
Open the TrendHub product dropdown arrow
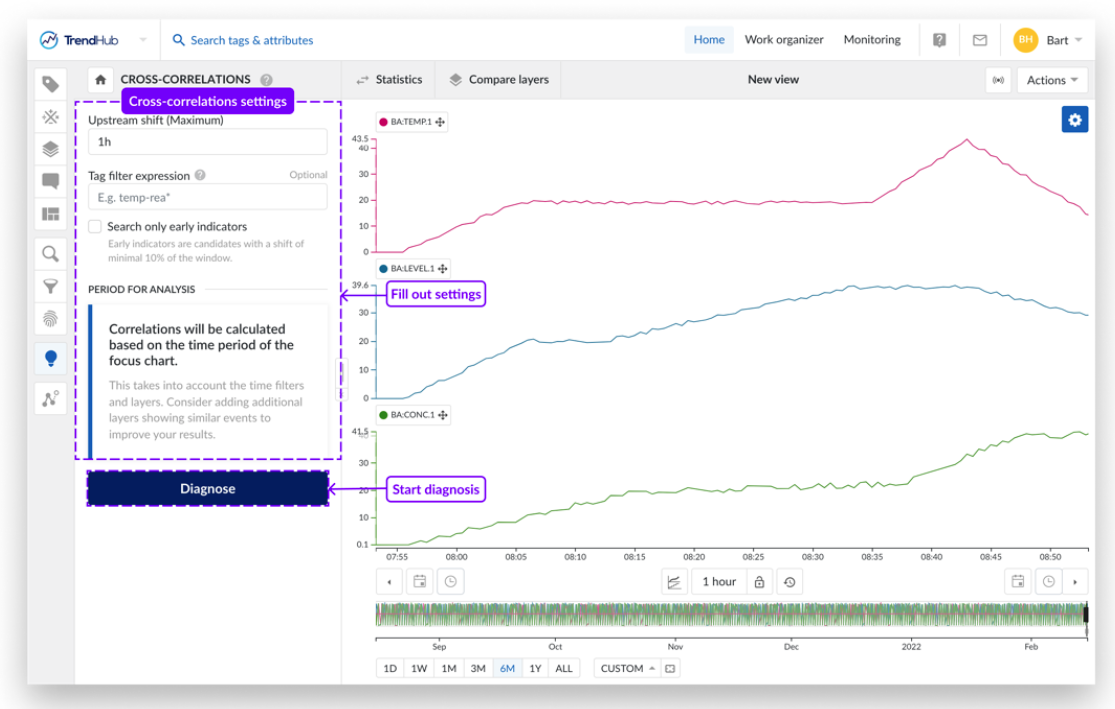(x=143, y=40)
